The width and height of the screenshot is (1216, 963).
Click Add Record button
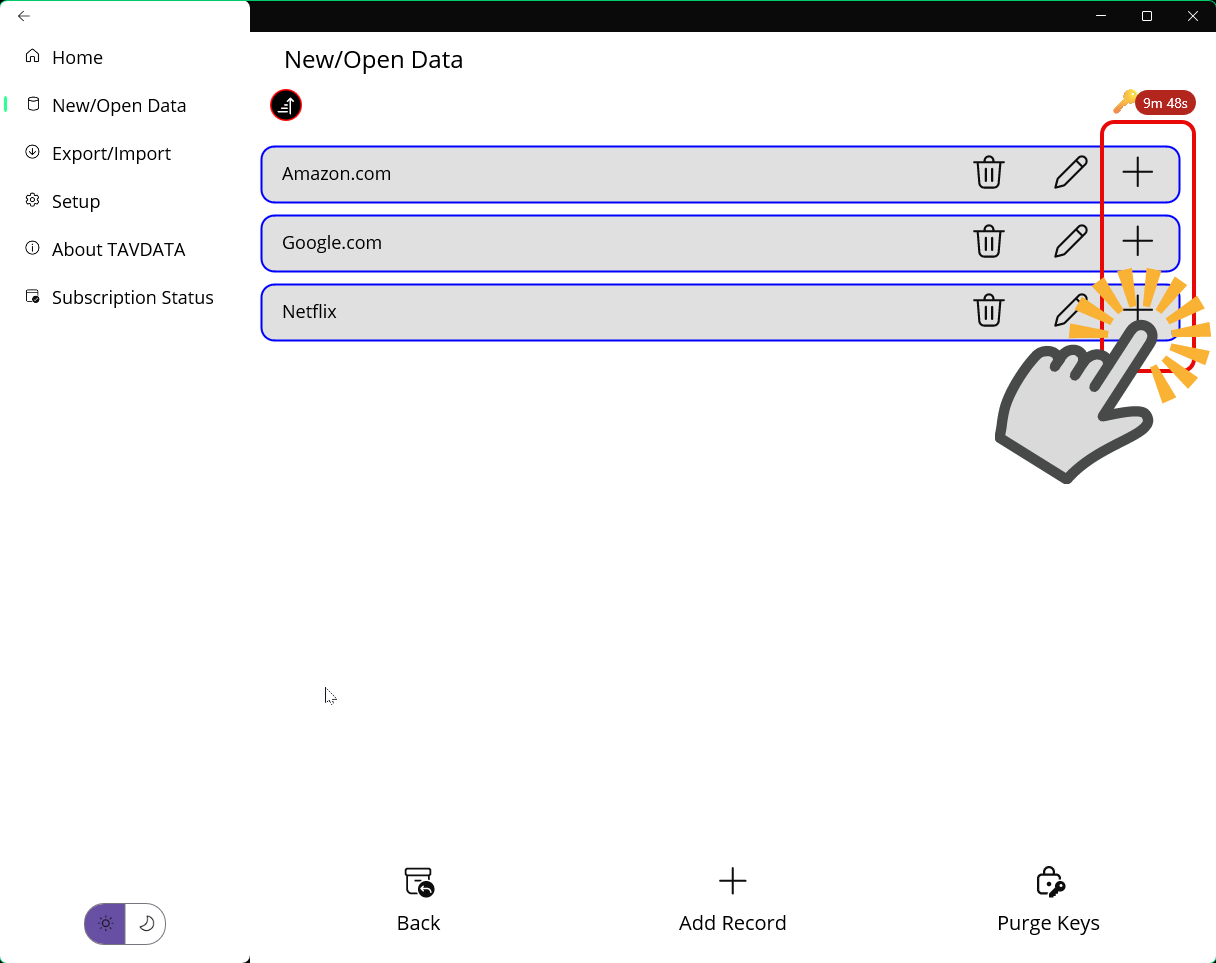[732, 900]
